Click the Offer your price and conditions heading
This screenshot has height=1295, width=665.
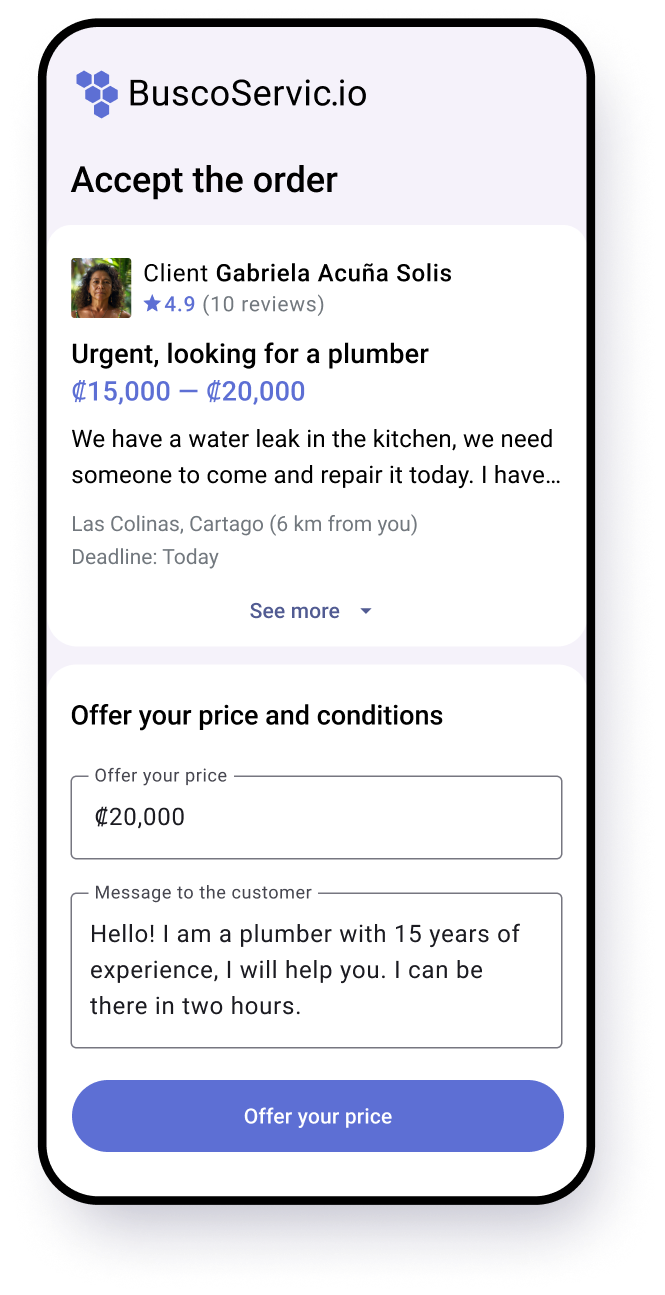pyautogui.click(x=257, y=716)
